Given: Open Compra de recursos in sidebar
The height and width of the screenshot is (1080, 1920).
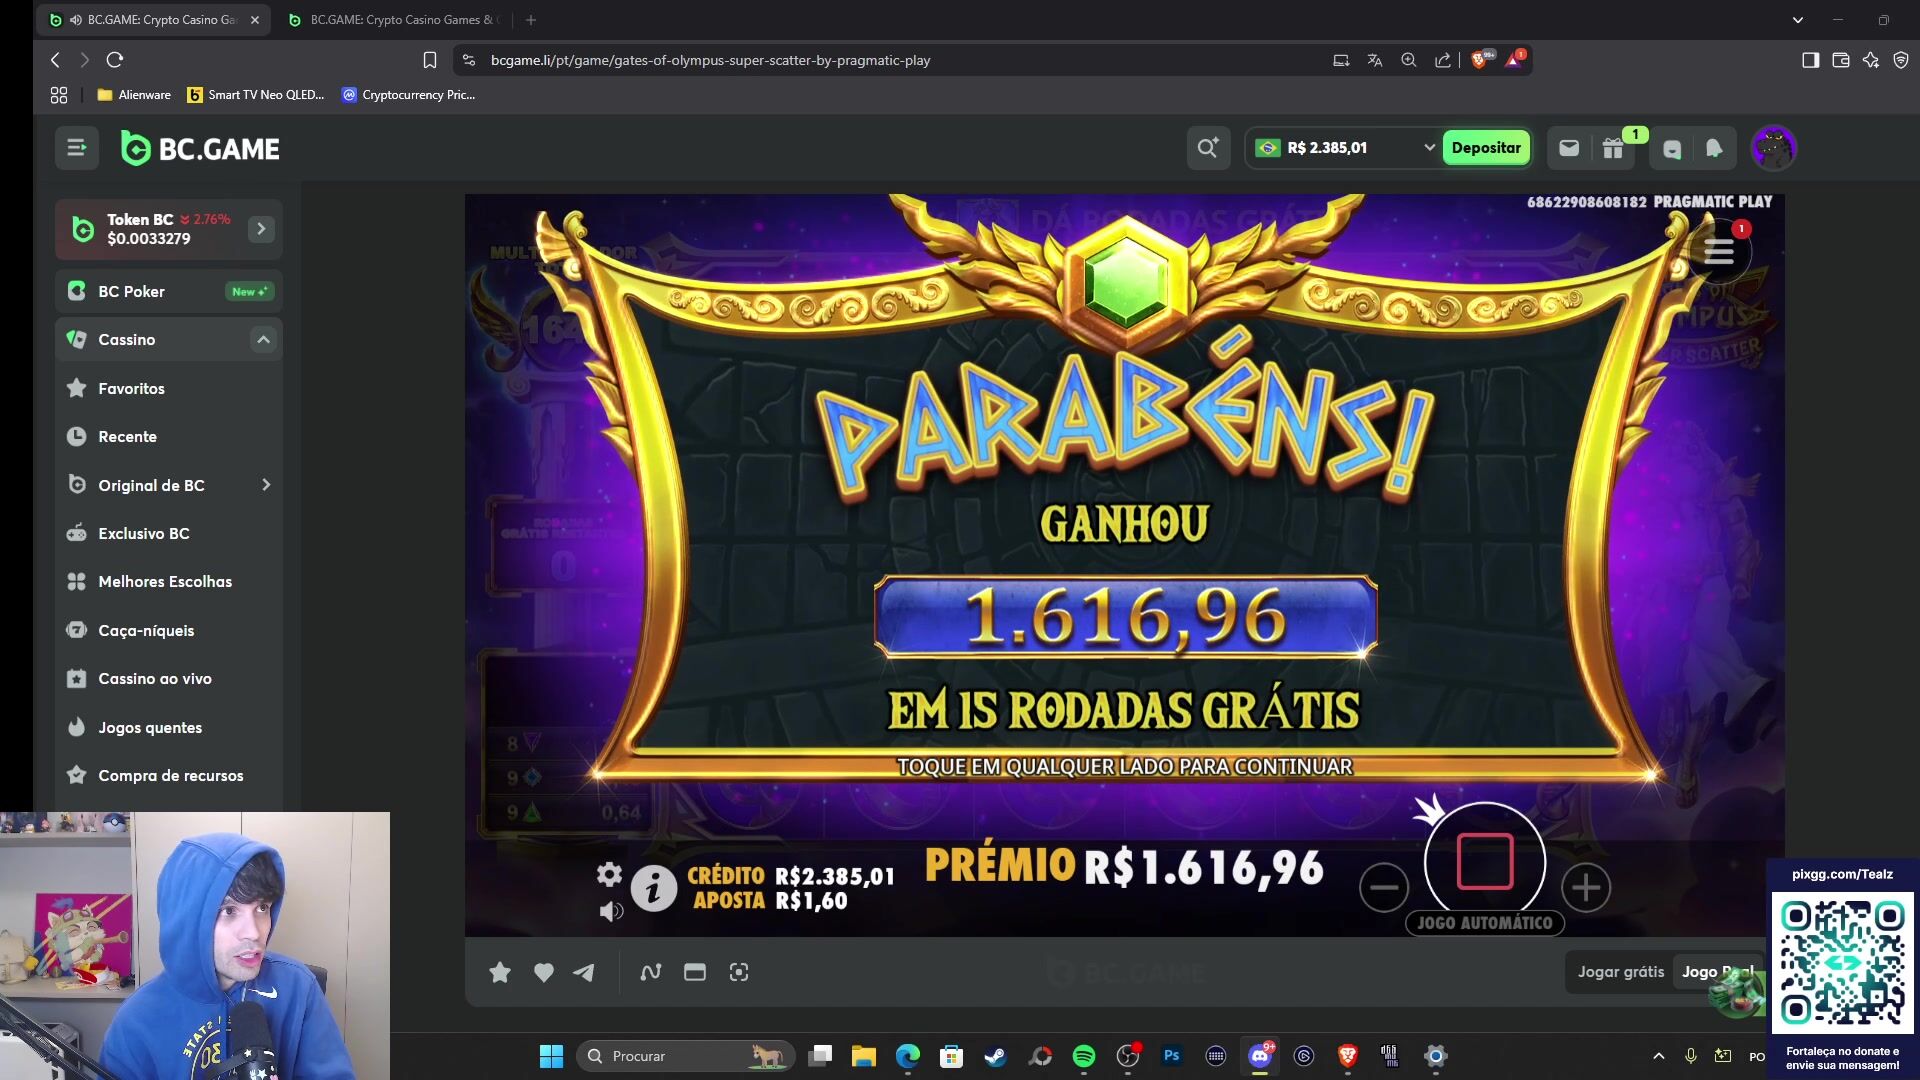Looking at the screenshot, I should click(x=169, y=775).
